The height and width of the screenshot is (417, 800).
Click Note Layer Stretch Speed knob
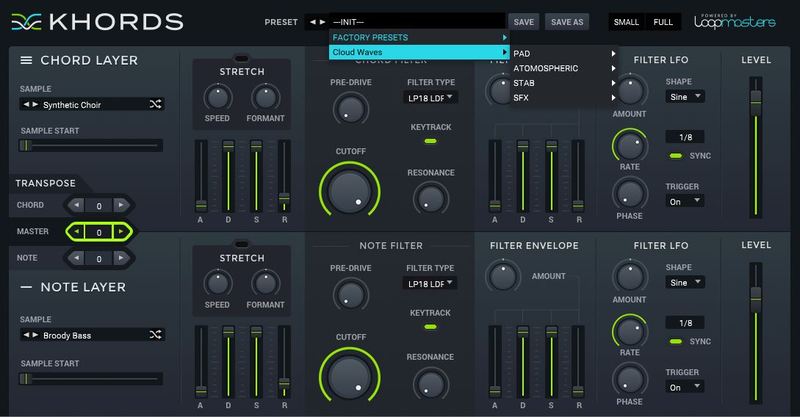(218, 283)
